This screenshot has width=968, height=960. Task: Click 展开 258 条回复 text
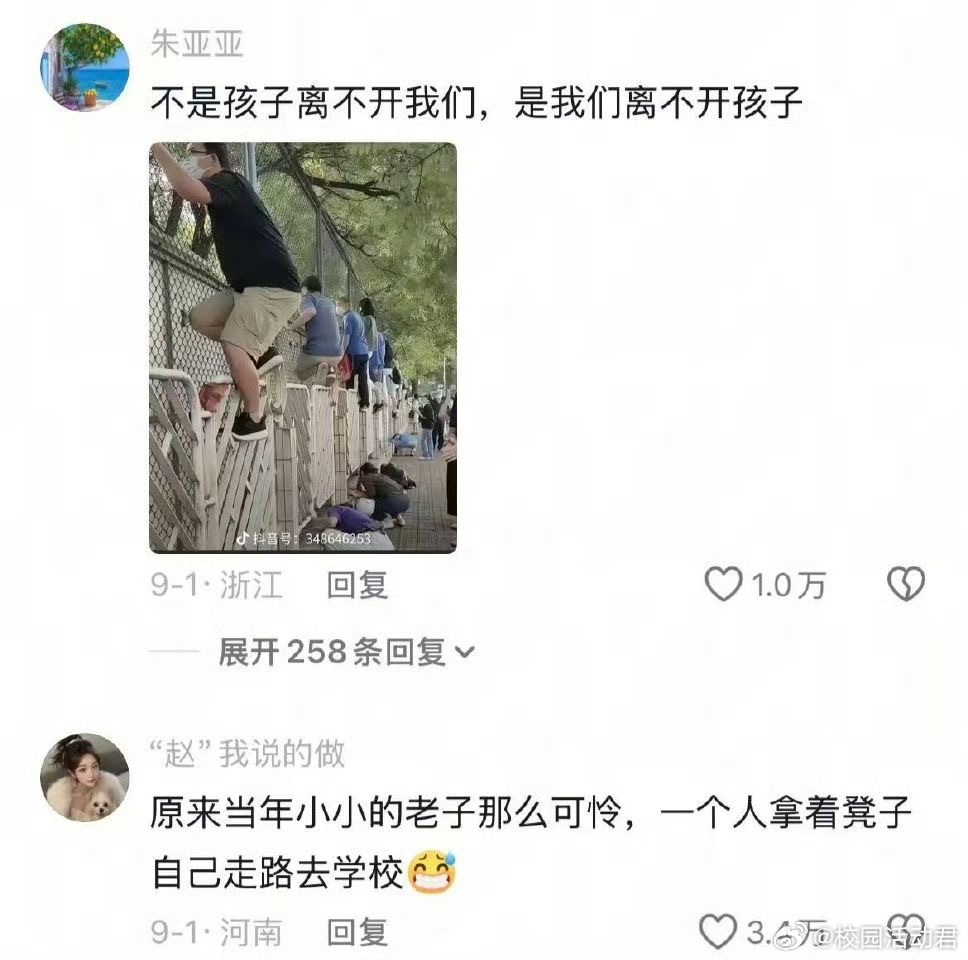click(332, 652)
